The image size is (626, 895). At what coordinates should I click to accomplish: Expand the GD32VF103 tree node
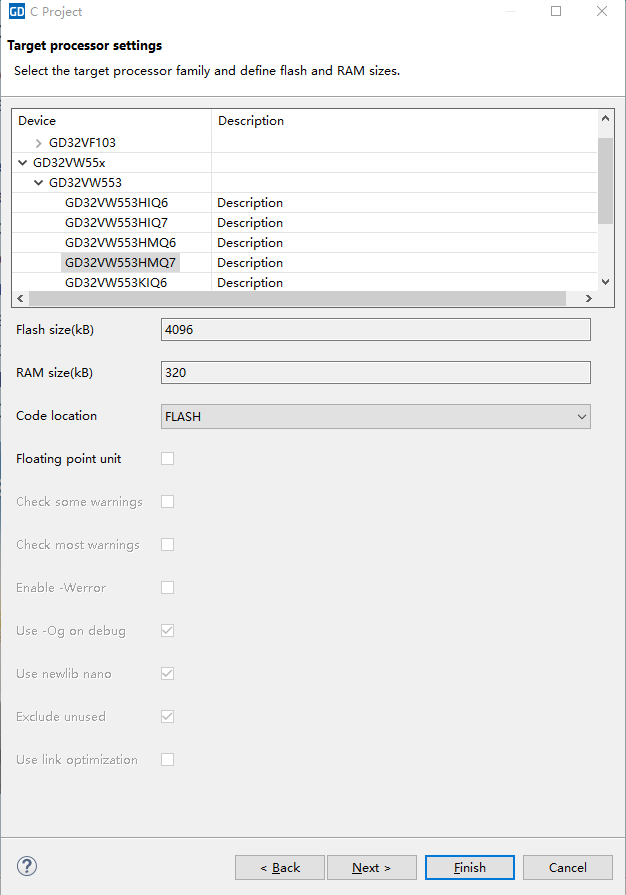(x=39, y=143)
